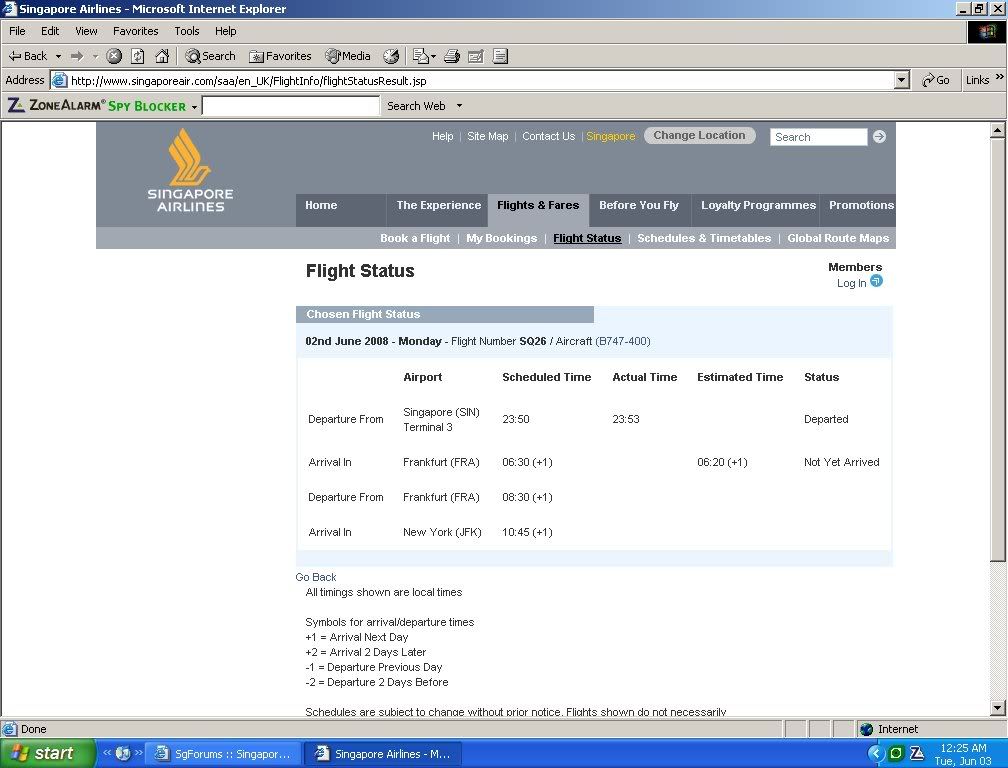Click the Mail icon in toolbar
The image size is (1008, 768).
pos(423,56)
